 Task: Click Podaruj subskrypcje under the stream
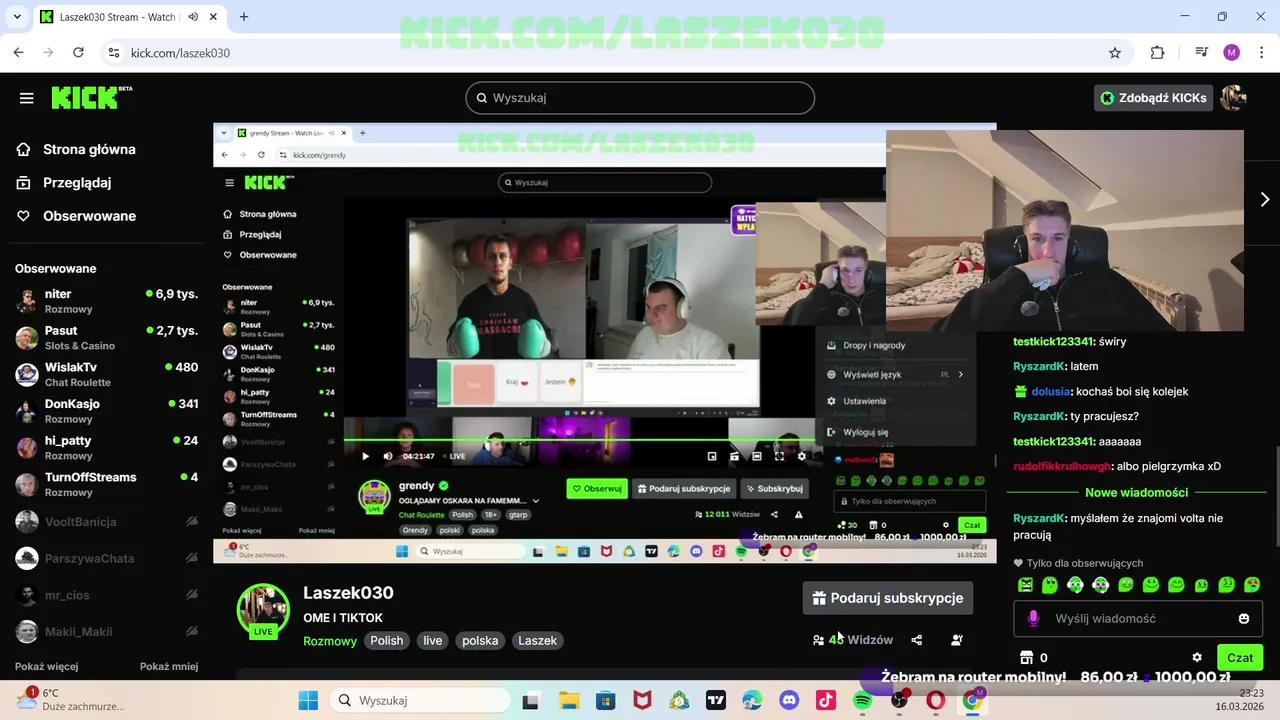click(x=888, y=598)
